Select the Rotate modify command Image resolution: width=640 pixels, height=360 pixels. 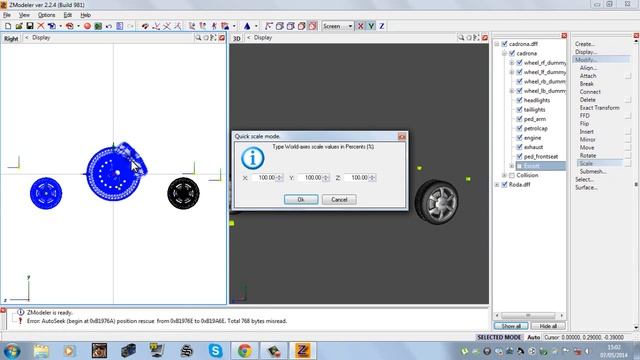click(588, 156)
